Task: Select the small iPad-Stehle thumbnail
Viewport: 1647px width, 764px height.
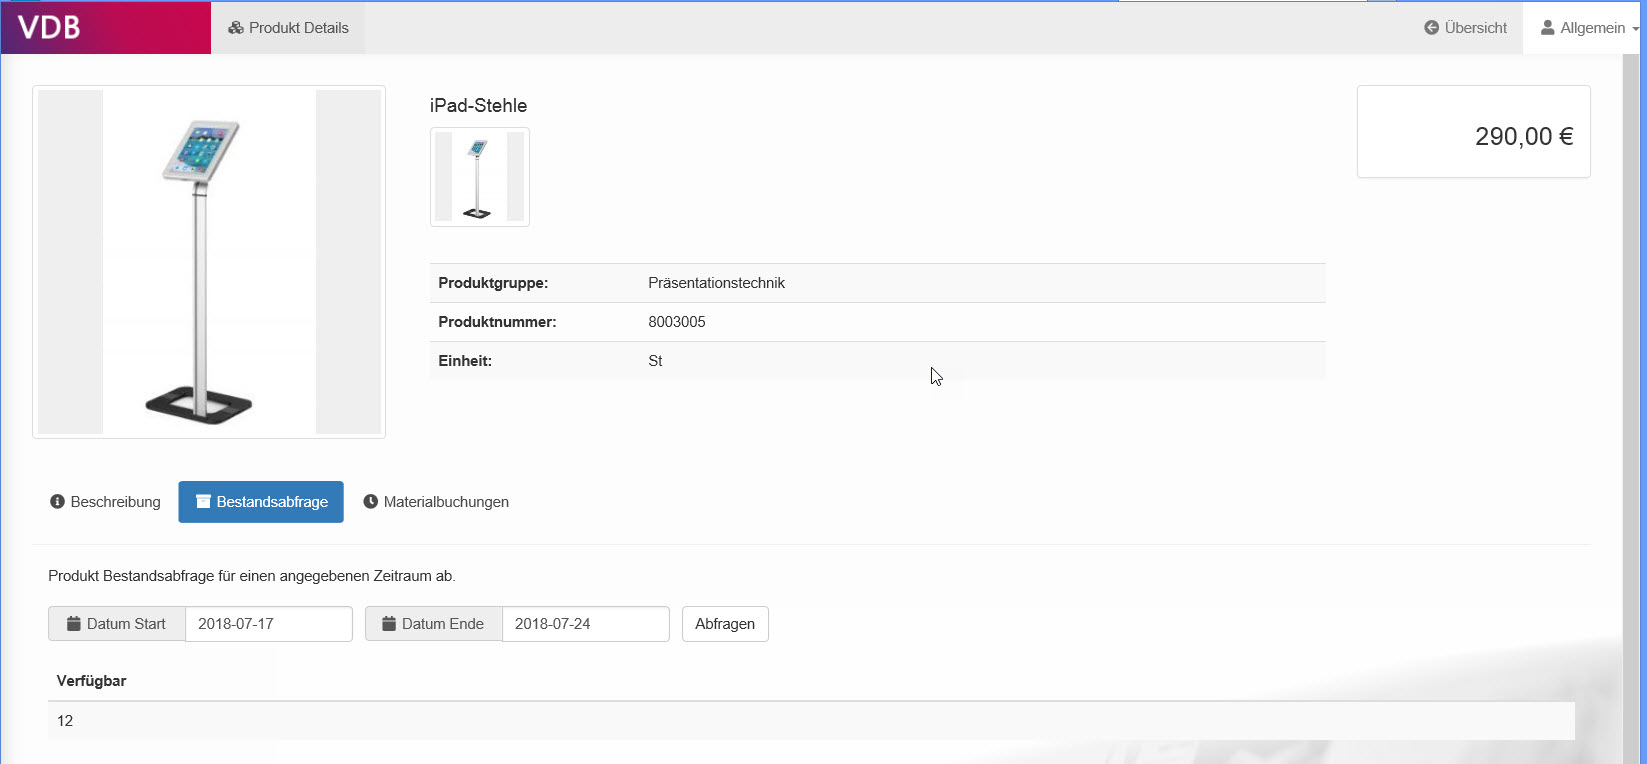Action: (x=480, y=177)
